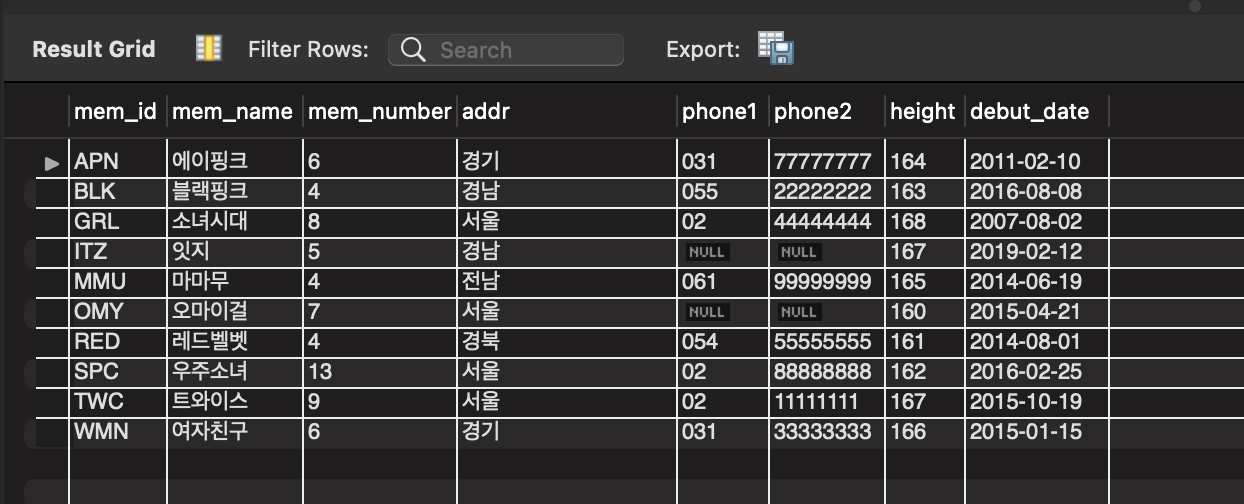The image size is (1244, 504).
Task: Select debut_date cell 2007-08-02
Action: click(1036, 221)
